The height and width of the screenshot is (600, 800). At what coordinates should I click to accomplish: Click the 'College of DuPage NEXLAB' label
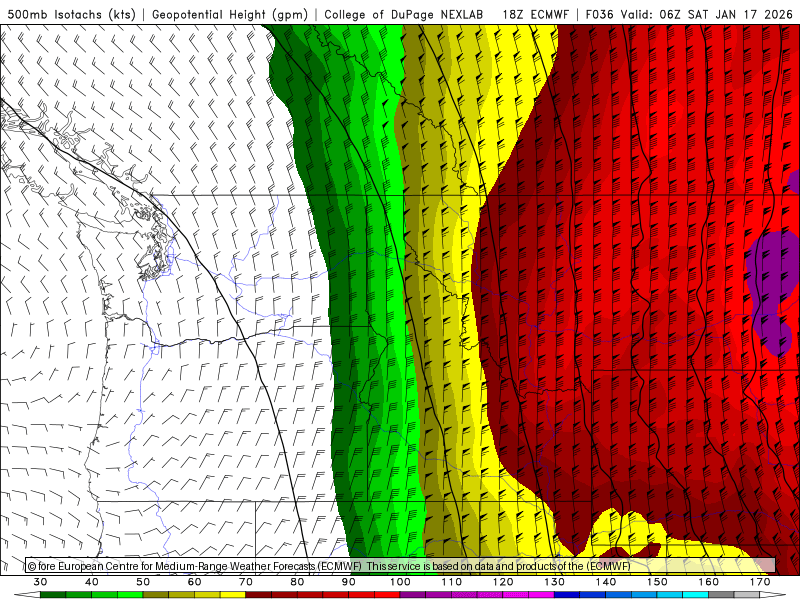click(x=404, y=14)
